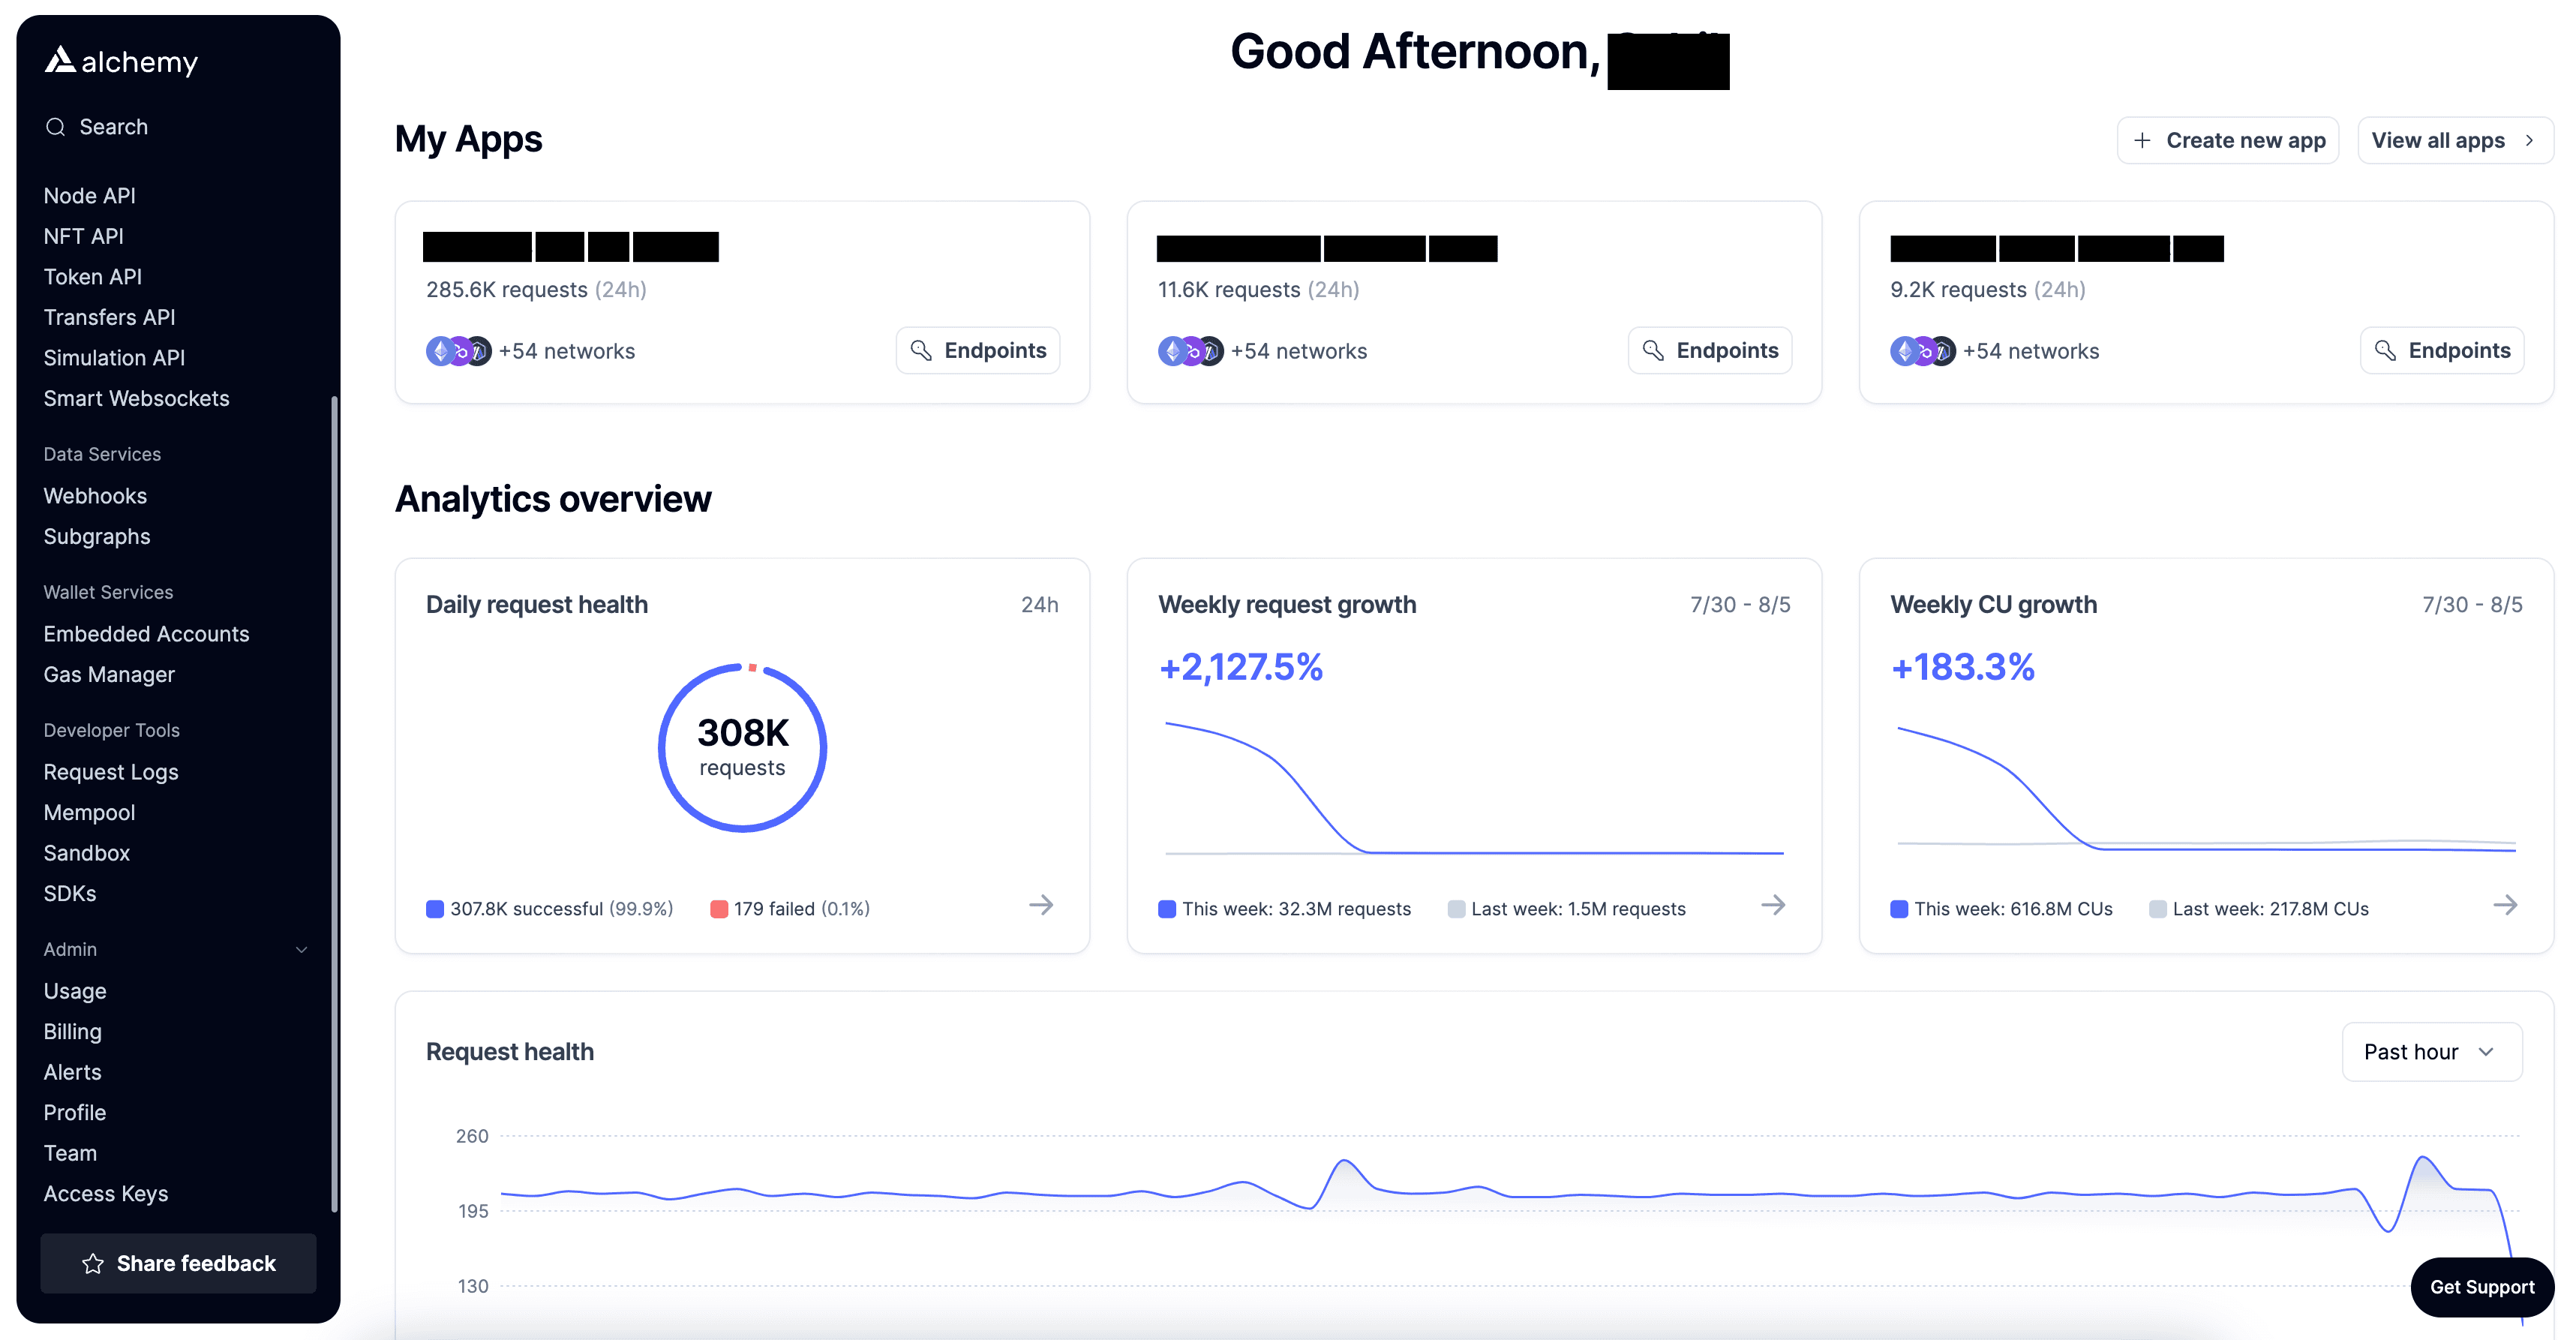Click key icon in second app's Endpoints

tap(1653, 351)
